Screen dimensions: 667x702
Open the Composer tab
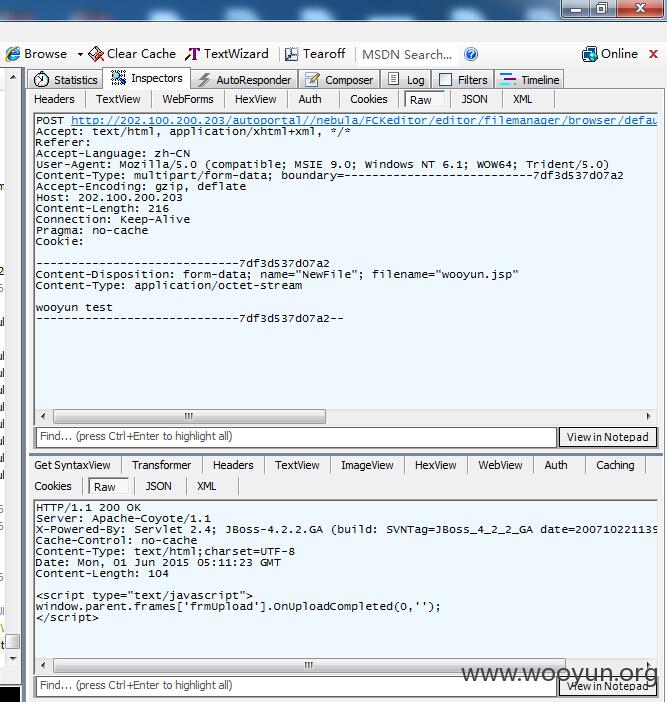point(339,80)
